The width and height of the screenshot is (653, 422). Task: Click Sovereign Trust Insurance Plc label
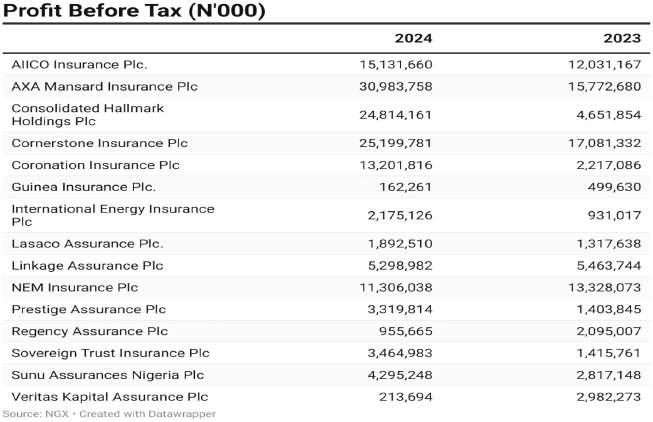pos(110,353)
